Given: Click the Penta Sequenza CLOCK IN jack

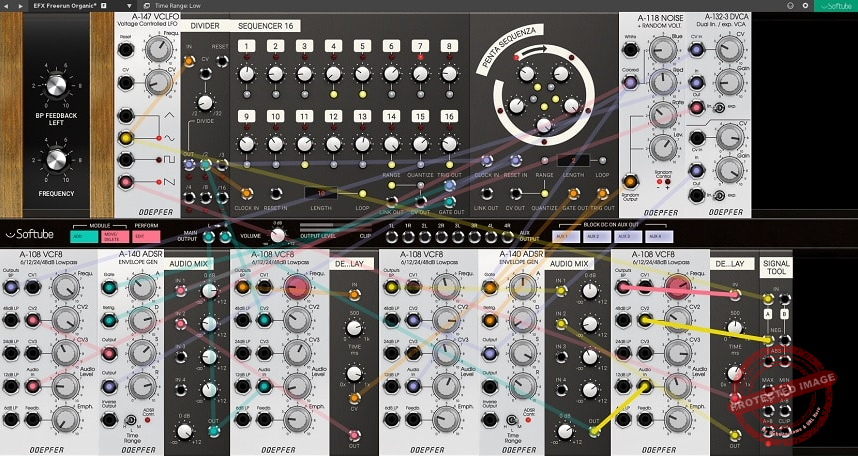Looking at the screenshot, I should 486,160.
